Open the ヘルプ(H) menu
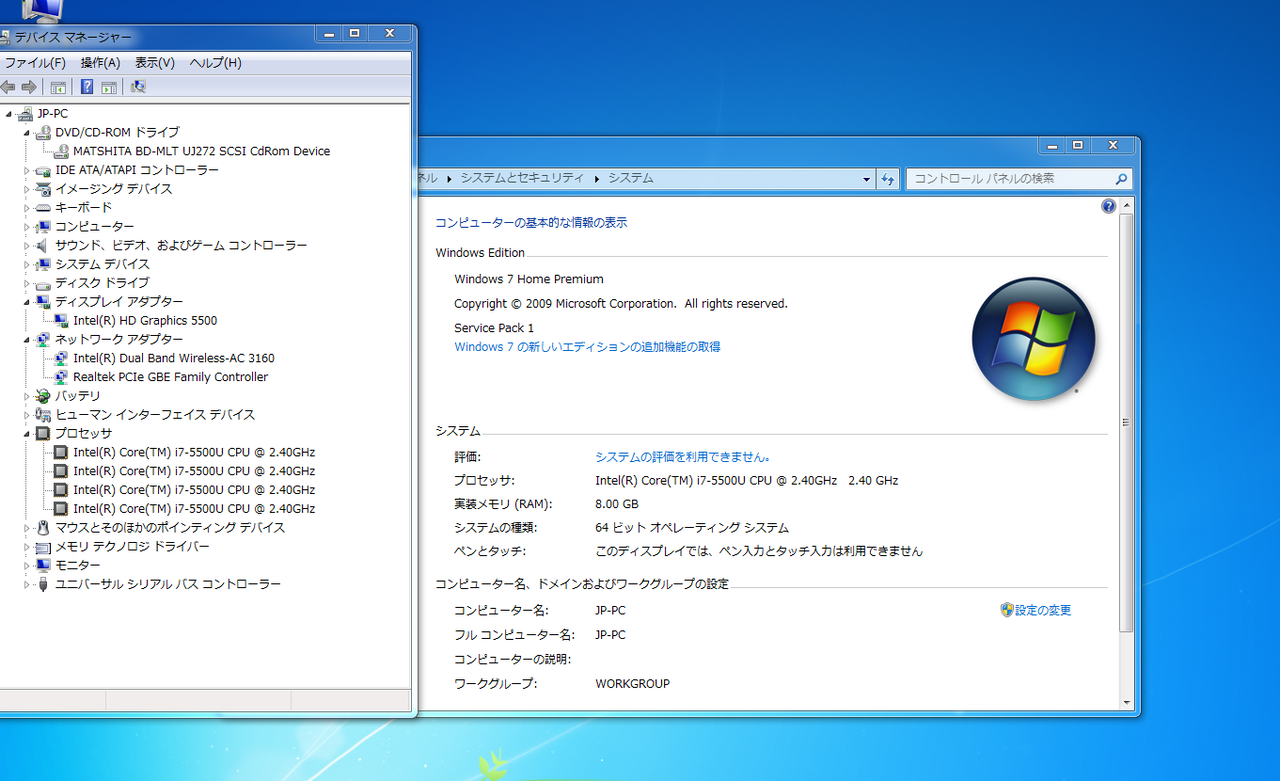Screen dimensions: 1280x781 pyautogui.click(x=215, y=63)
